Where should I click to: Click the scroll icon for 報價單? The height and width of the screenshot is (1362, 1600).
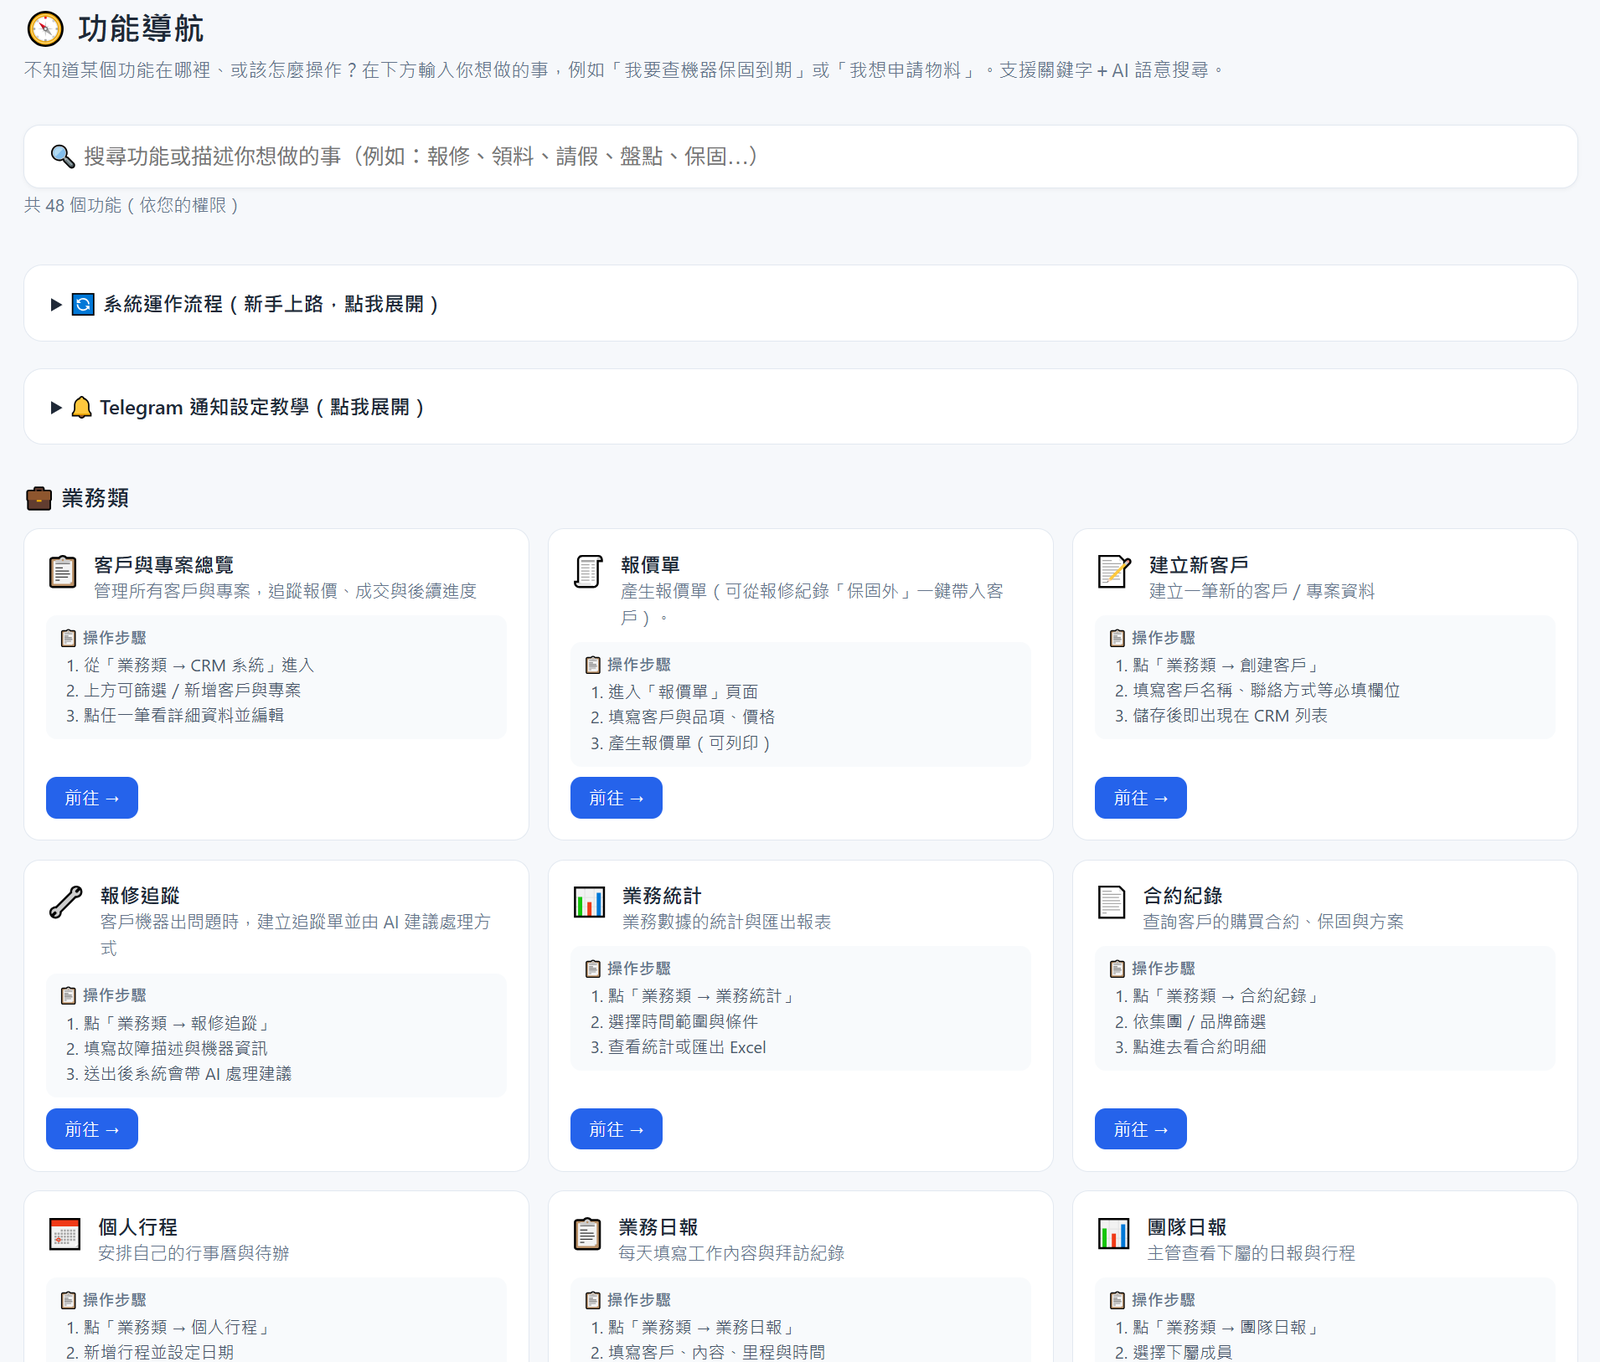click(x=588, y=571)
